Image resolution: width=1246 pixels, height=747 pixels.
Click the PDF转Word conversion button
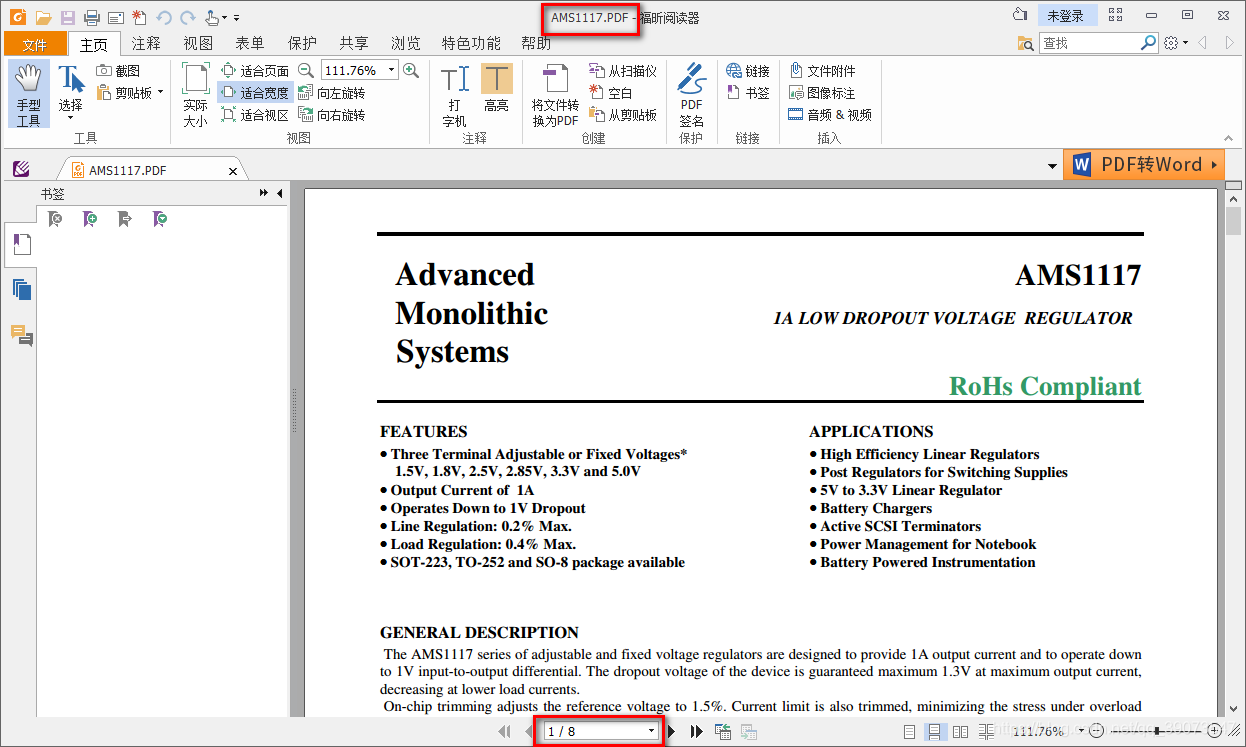point(1144,165)
